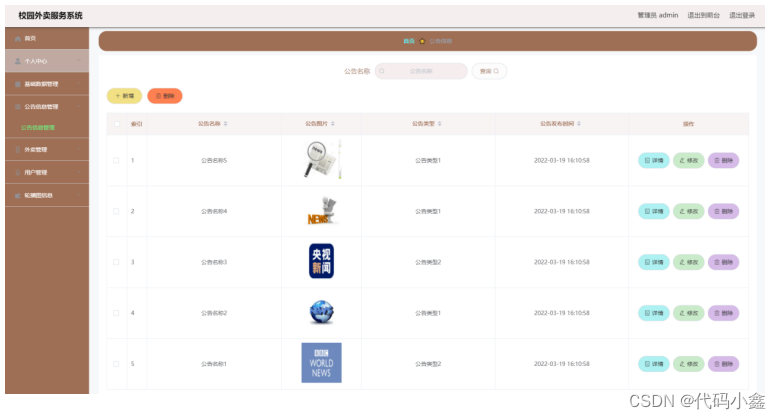Open the 央视新闻 thumbnail image
Image resolution: width=781 pixels, height=419 pixels.
pyautogui.click(x=321, y=261)
